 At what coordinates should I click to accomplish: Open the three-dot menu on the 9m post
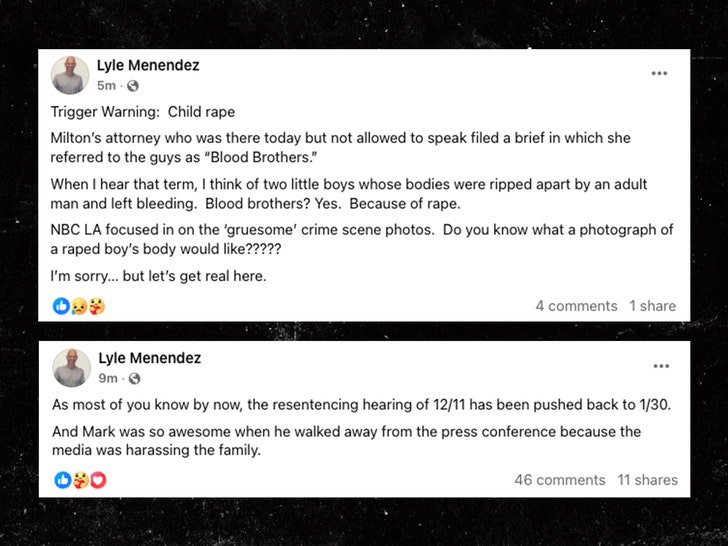pos(661,366)
